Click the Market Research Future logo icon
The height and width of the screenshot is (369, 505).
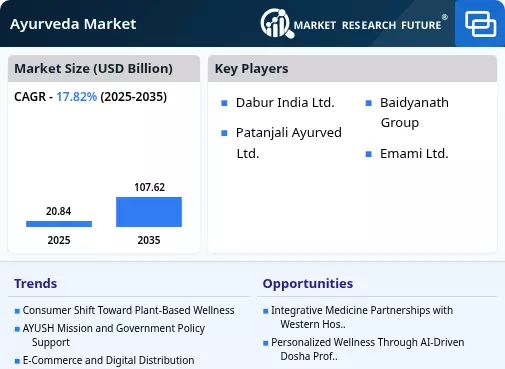click(277, 23)
